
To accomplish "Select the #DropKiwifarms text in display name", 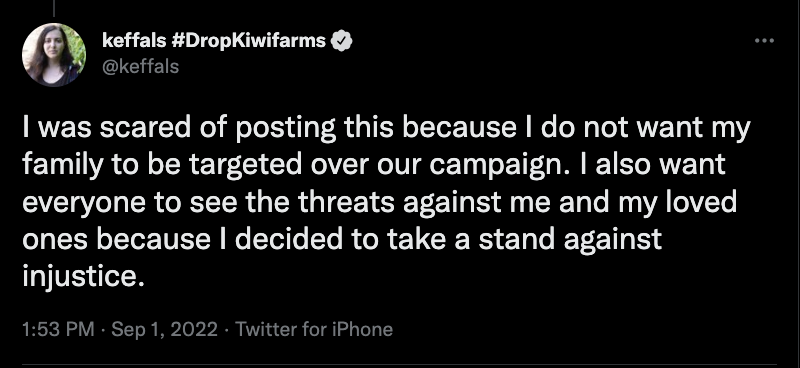I will (x=249, y=41).
